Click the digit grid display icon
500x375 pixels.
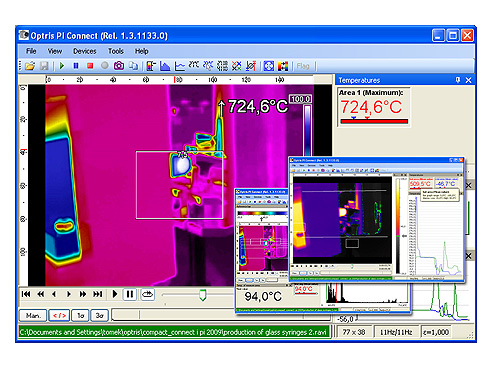point(222,66)
